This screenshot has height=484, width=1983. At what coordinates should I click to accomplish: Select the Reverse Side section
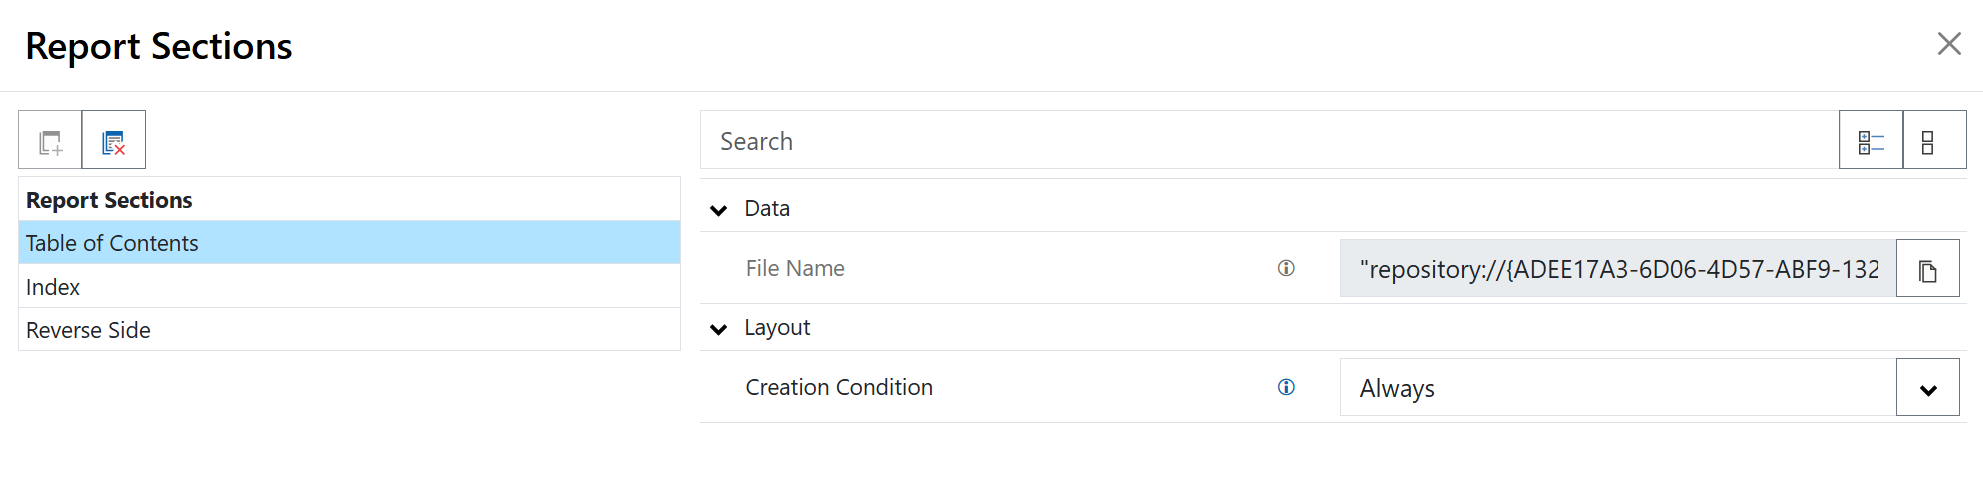88,330
